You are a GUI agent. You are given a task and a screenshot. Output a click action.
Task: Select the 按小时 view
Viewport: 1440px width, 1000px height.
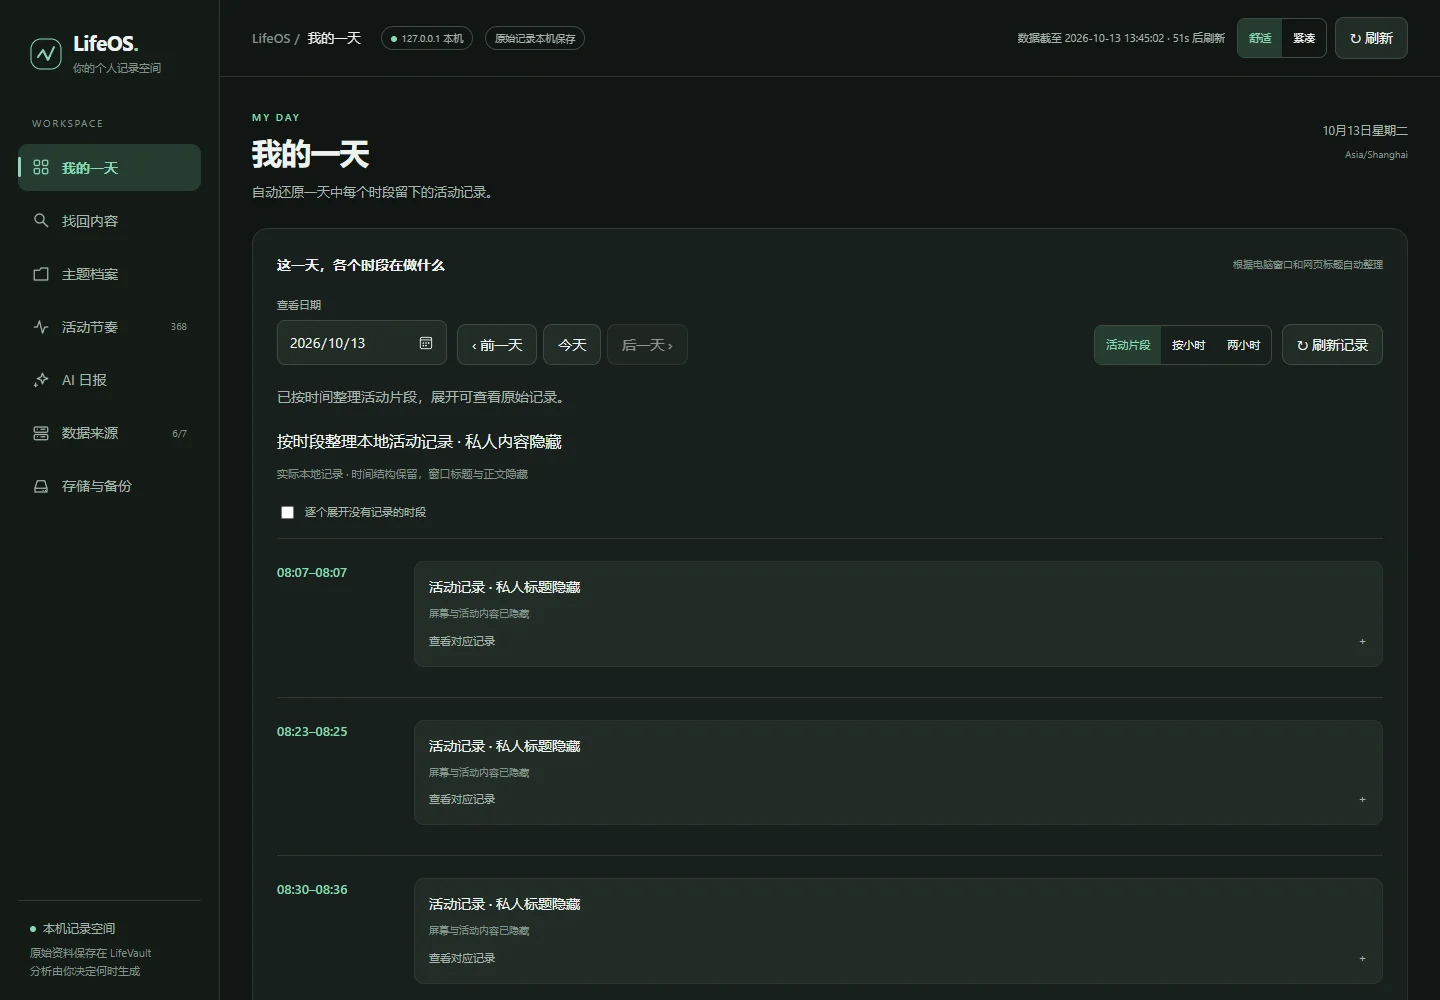point(1189,345)
